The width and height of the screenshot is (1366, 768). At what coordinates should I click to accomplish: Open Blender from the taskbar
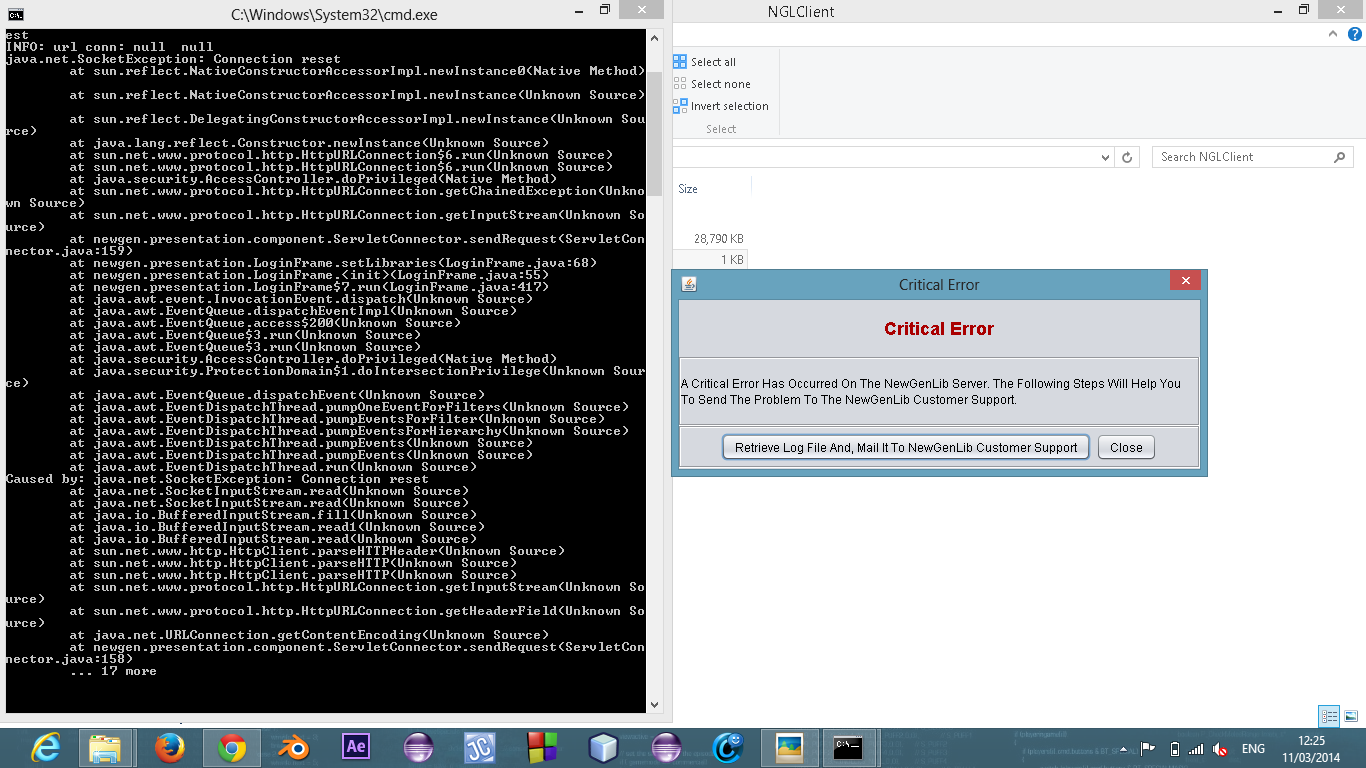coord(294,747)
